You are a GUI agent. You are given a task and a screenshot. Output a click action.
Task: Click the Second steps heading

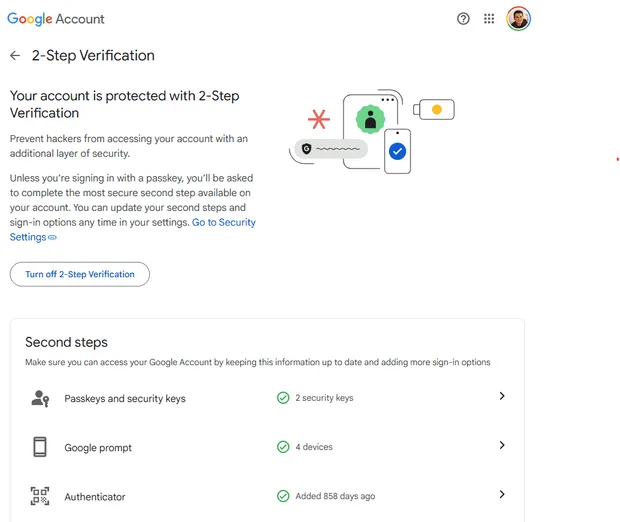point(66,342)
